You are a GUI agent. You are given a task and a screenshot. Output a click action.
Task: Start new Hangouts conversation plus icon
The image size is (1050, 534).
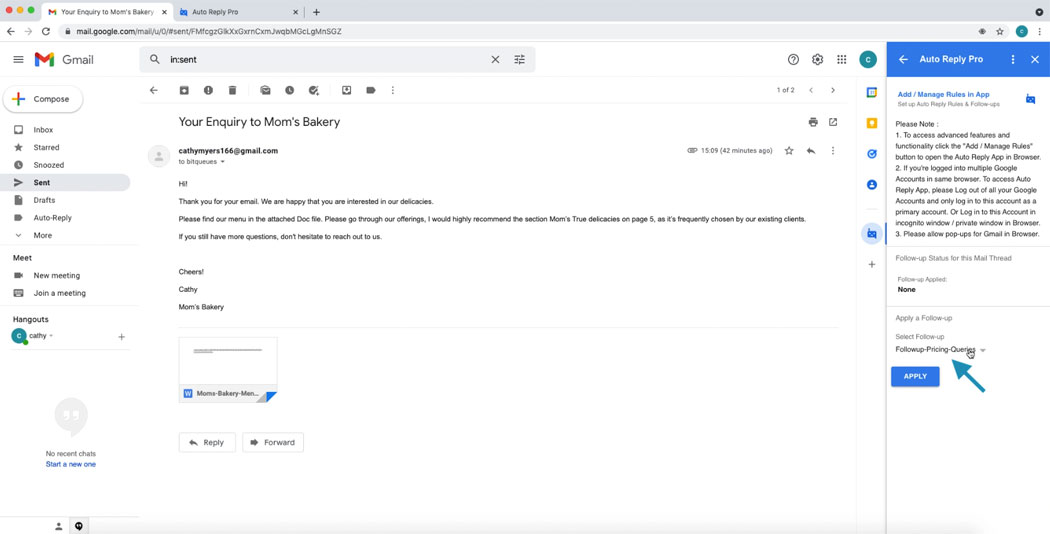pos(121,336)
